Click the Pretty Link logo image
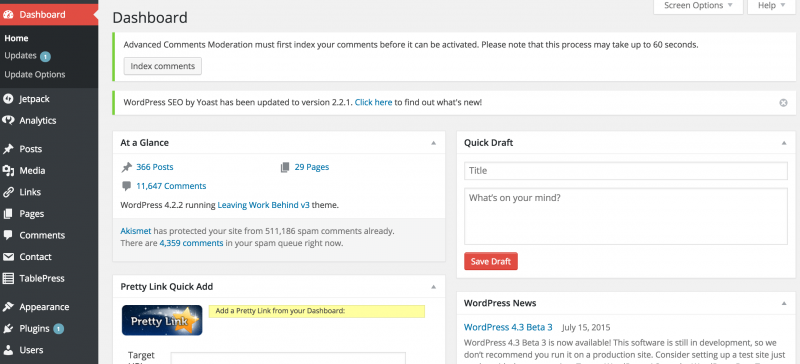The height and width of the screenshot is (364, 800). [x=162, y=320]
